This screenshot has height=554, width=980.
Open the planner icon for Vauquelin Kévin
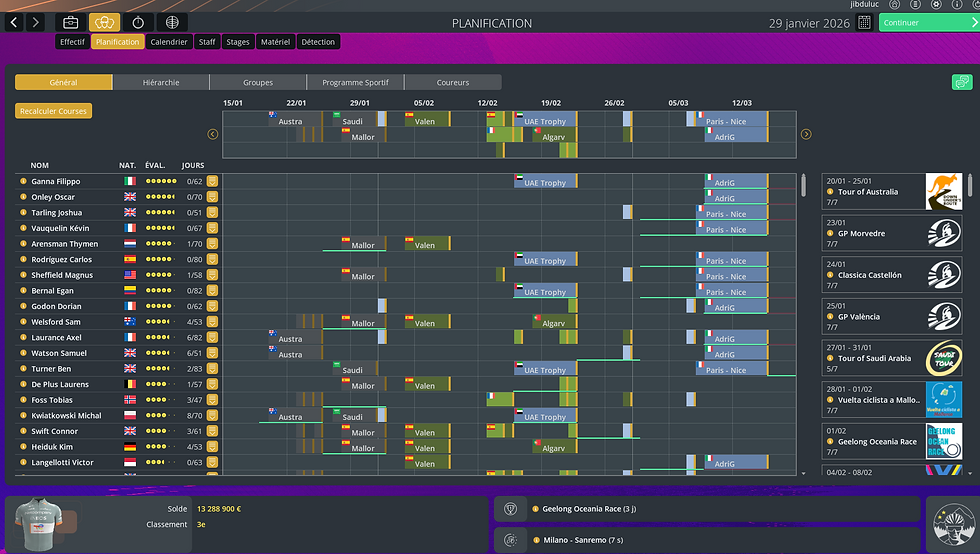coord(212,228)
